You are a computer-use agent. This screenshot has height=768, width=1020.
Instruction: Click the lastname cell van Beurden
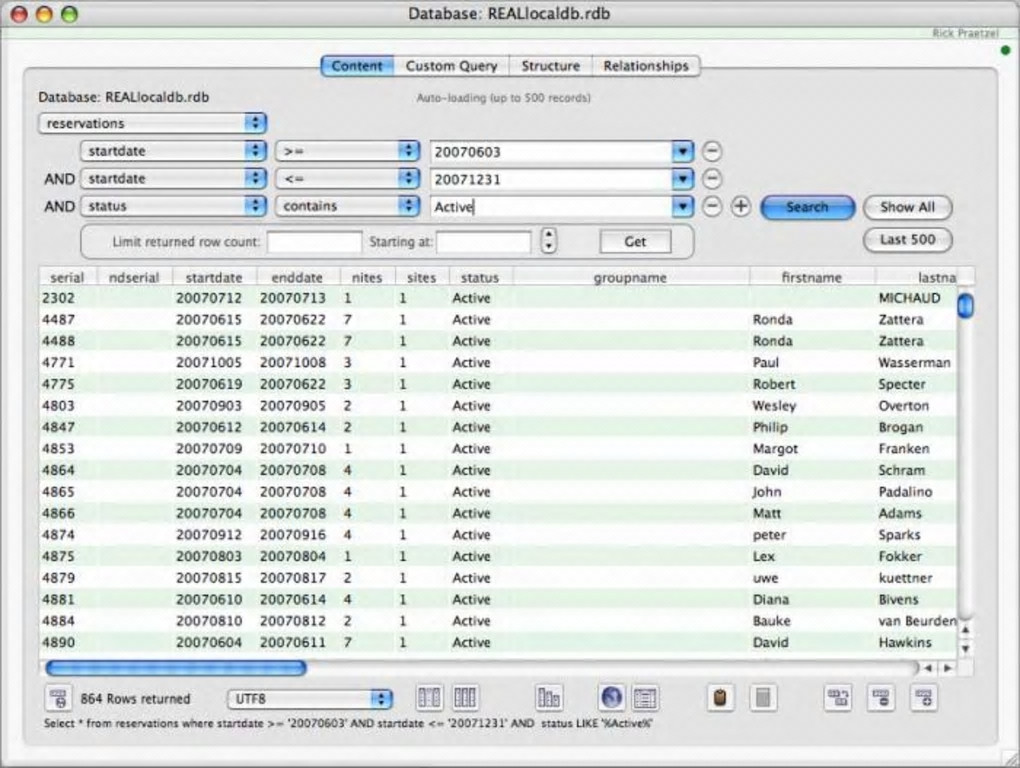click(917, 621)
